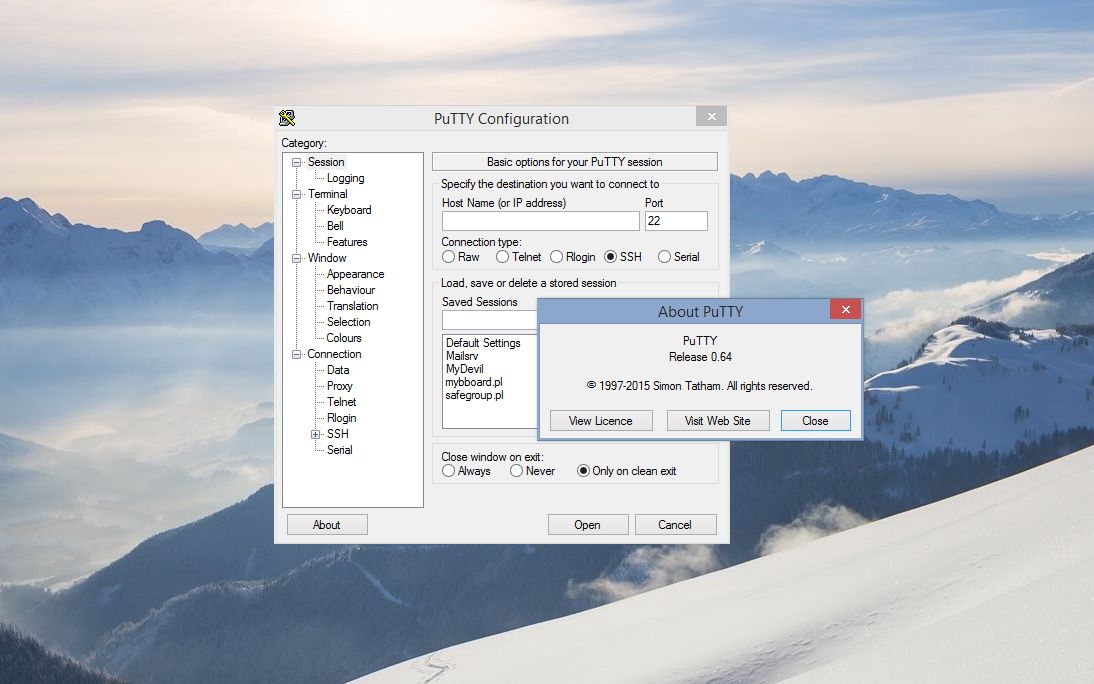Open the SSH category in tree
The height and width of the screenshot is (684, 1094).
pos(338,434)
